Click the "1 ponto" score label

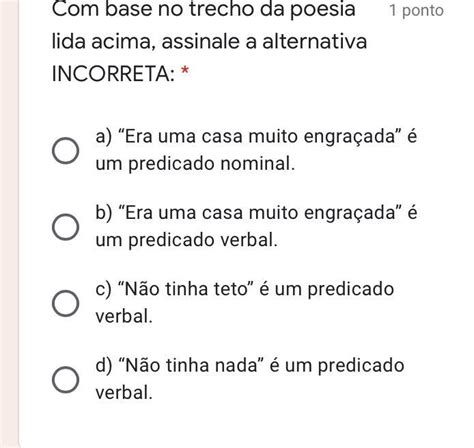416,11
